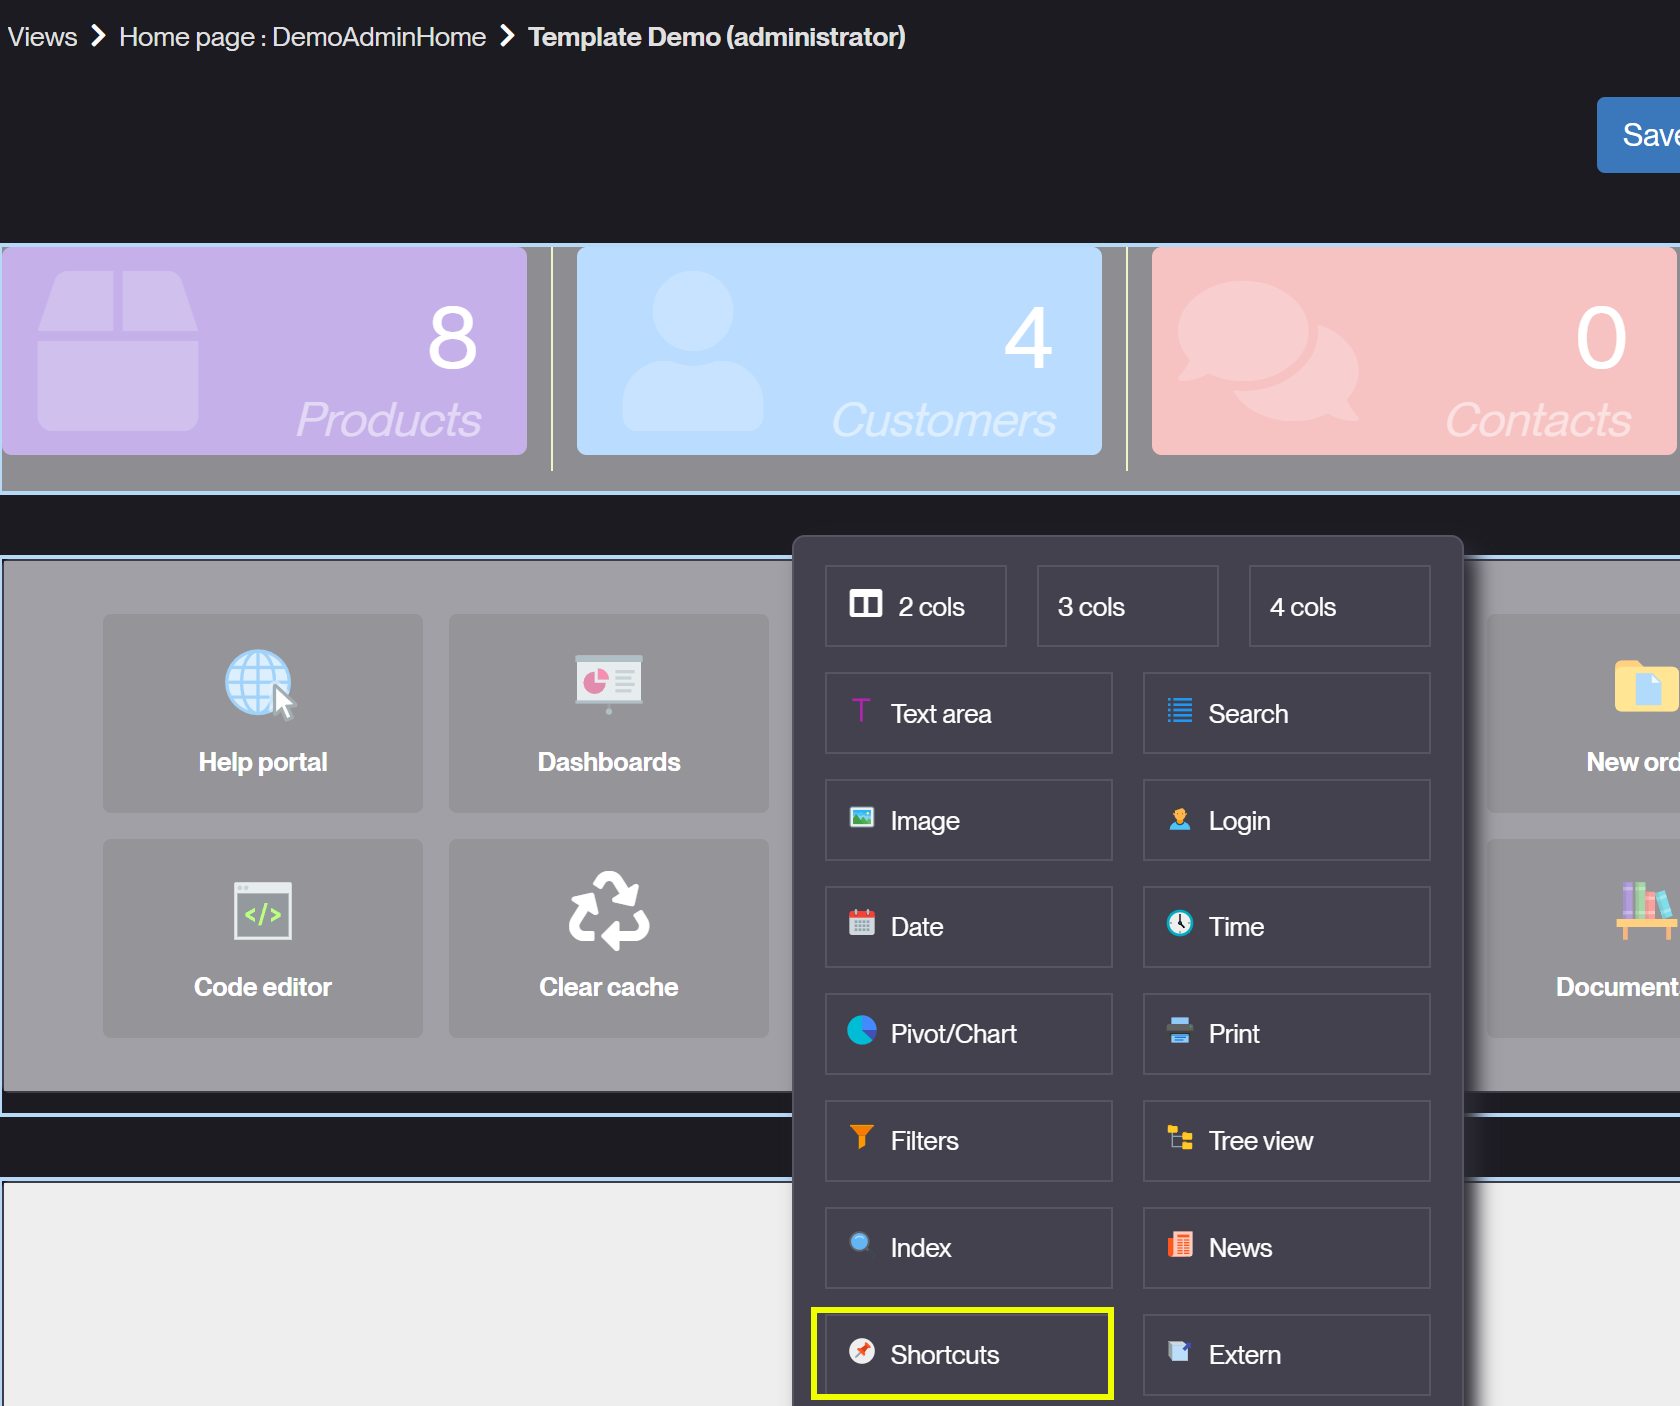
Task: Insert a 3 cols layout
Action: pyautogui.click(x=1127, y=606)
